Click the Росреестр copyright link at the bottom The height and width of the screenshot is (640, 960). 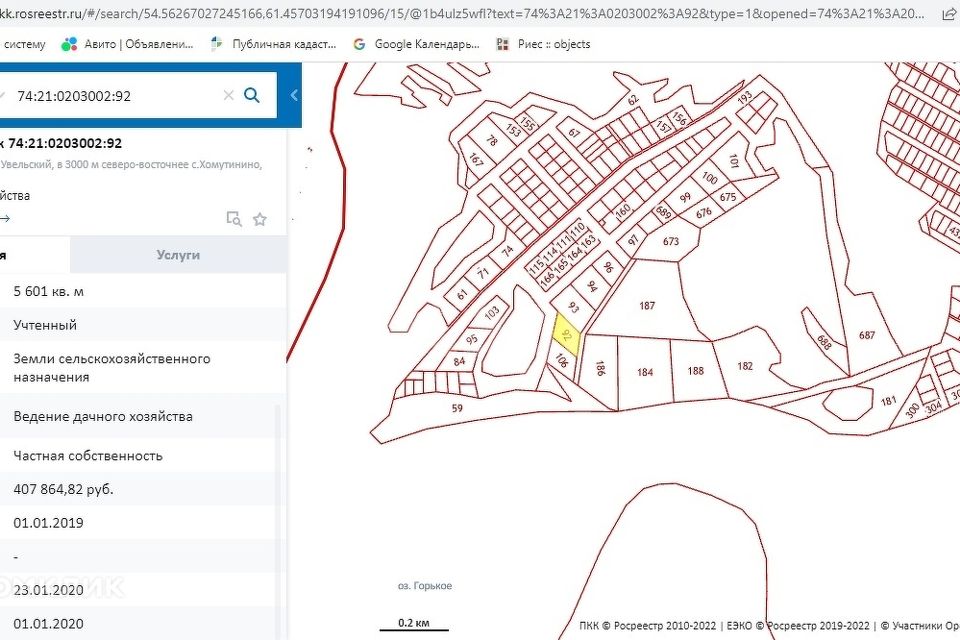(647, 626)
